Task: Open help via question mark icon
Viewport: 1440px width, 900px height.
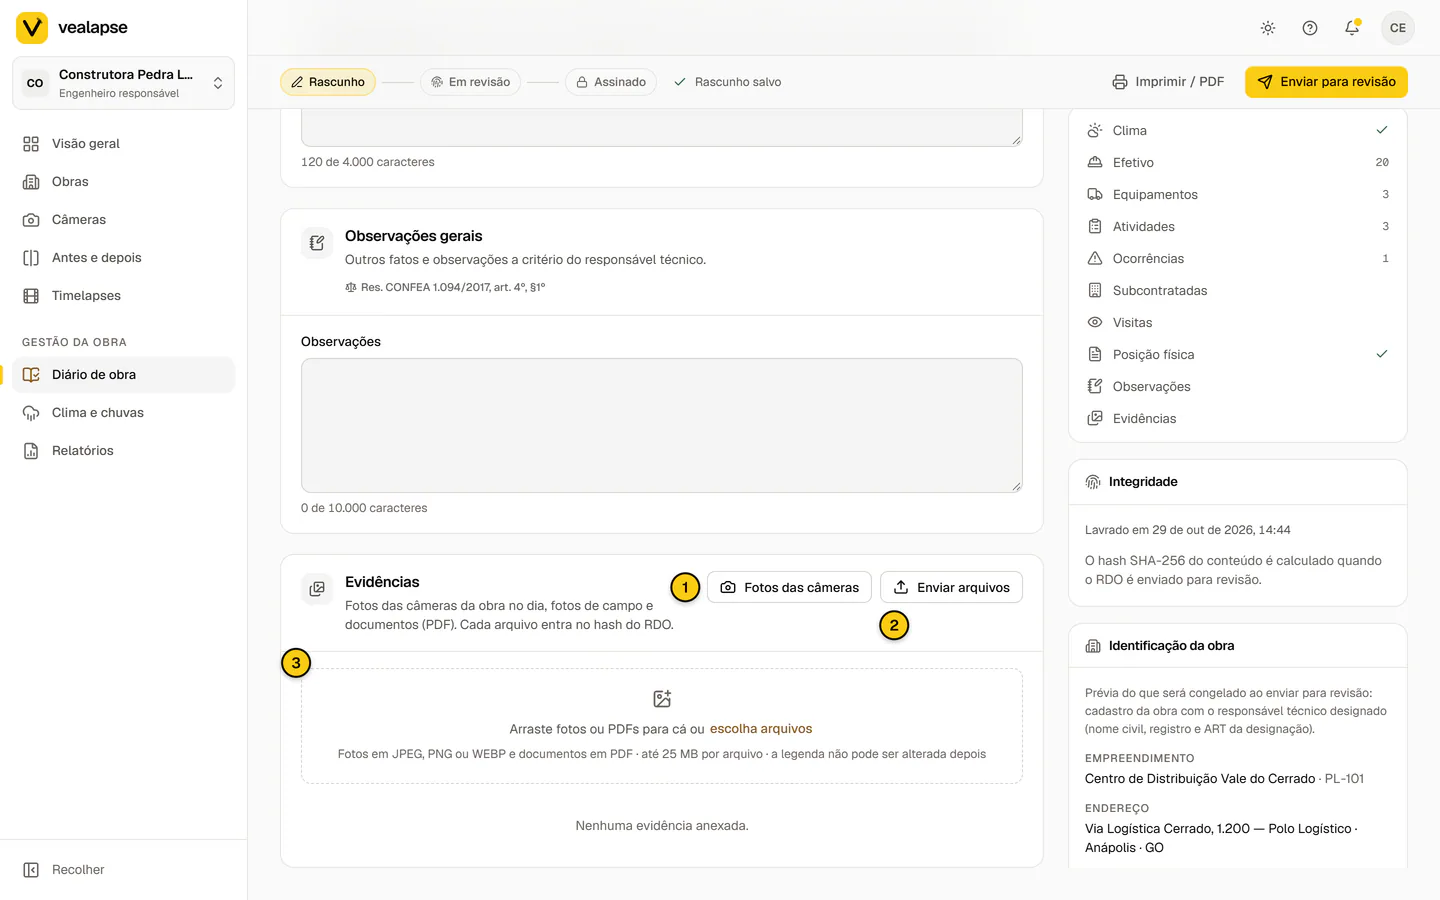Action: pos(1310,28)
